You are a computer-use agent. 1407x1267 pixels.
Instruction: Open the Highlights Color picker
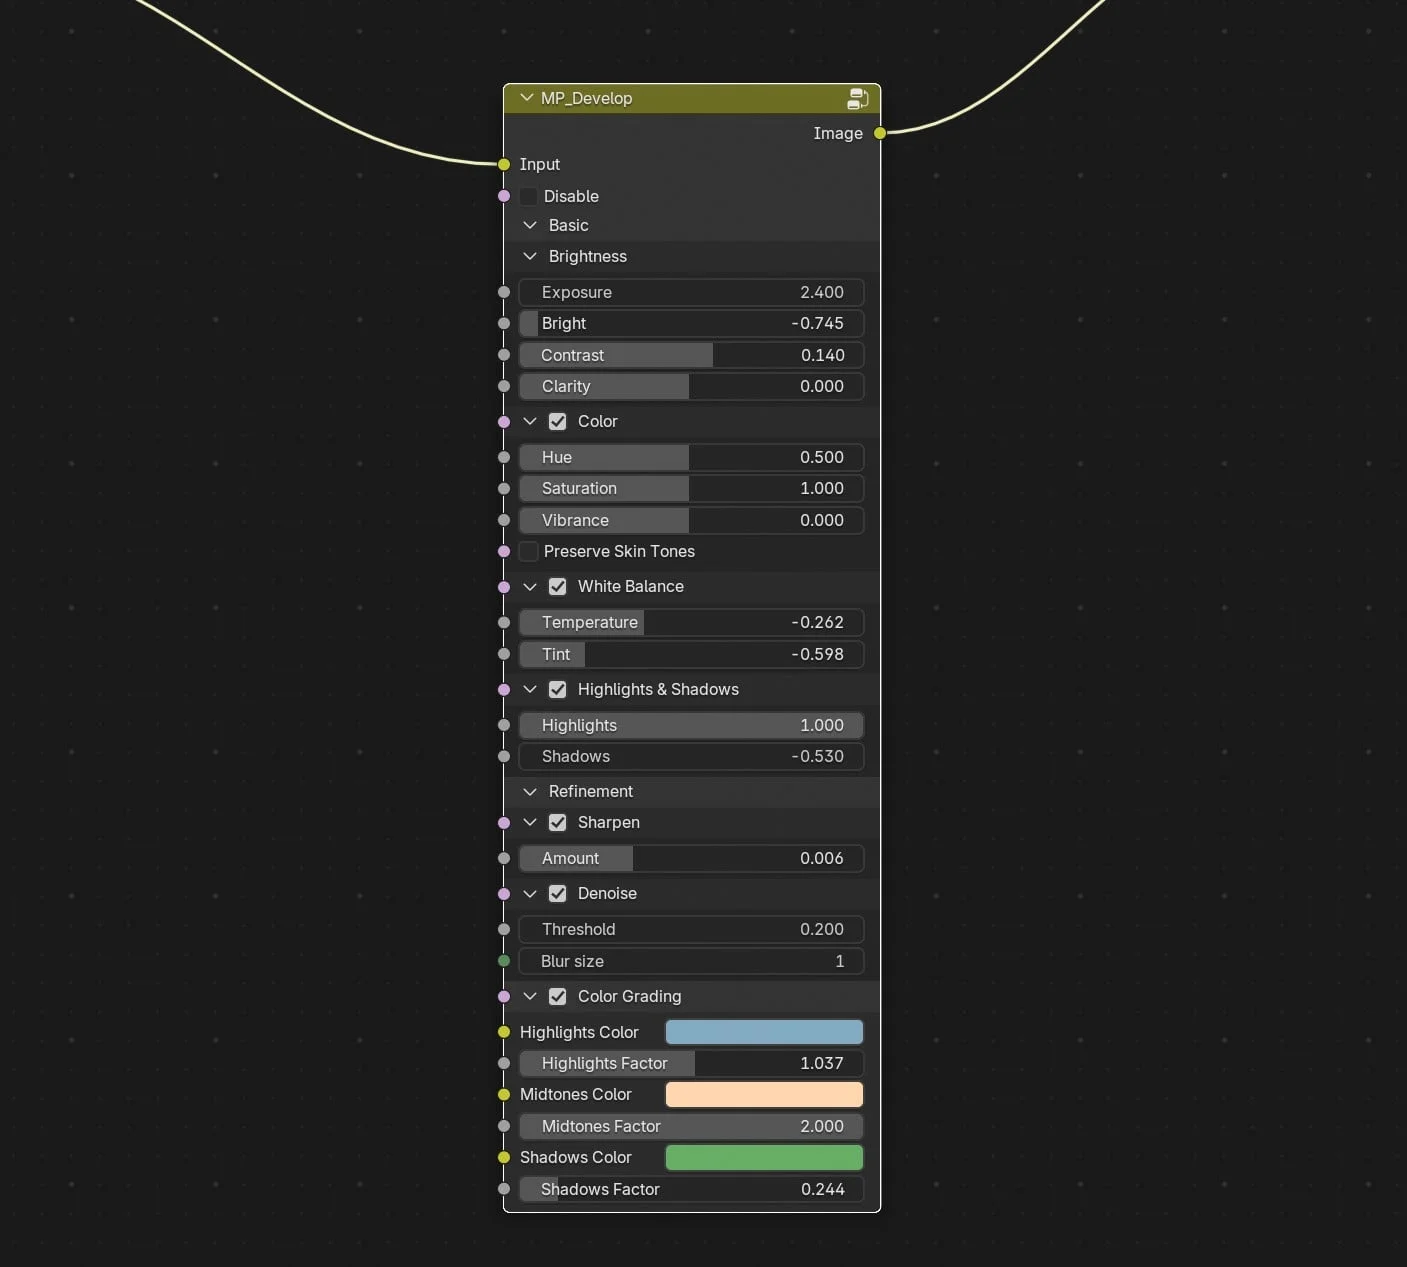763,1031
